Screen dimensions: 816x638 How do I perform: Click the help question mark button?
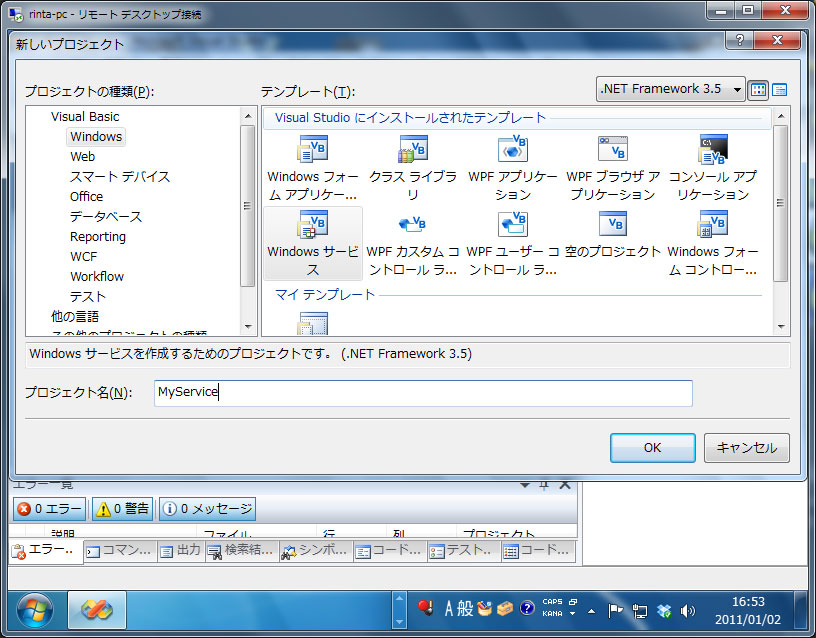click(x=740, y=41)
